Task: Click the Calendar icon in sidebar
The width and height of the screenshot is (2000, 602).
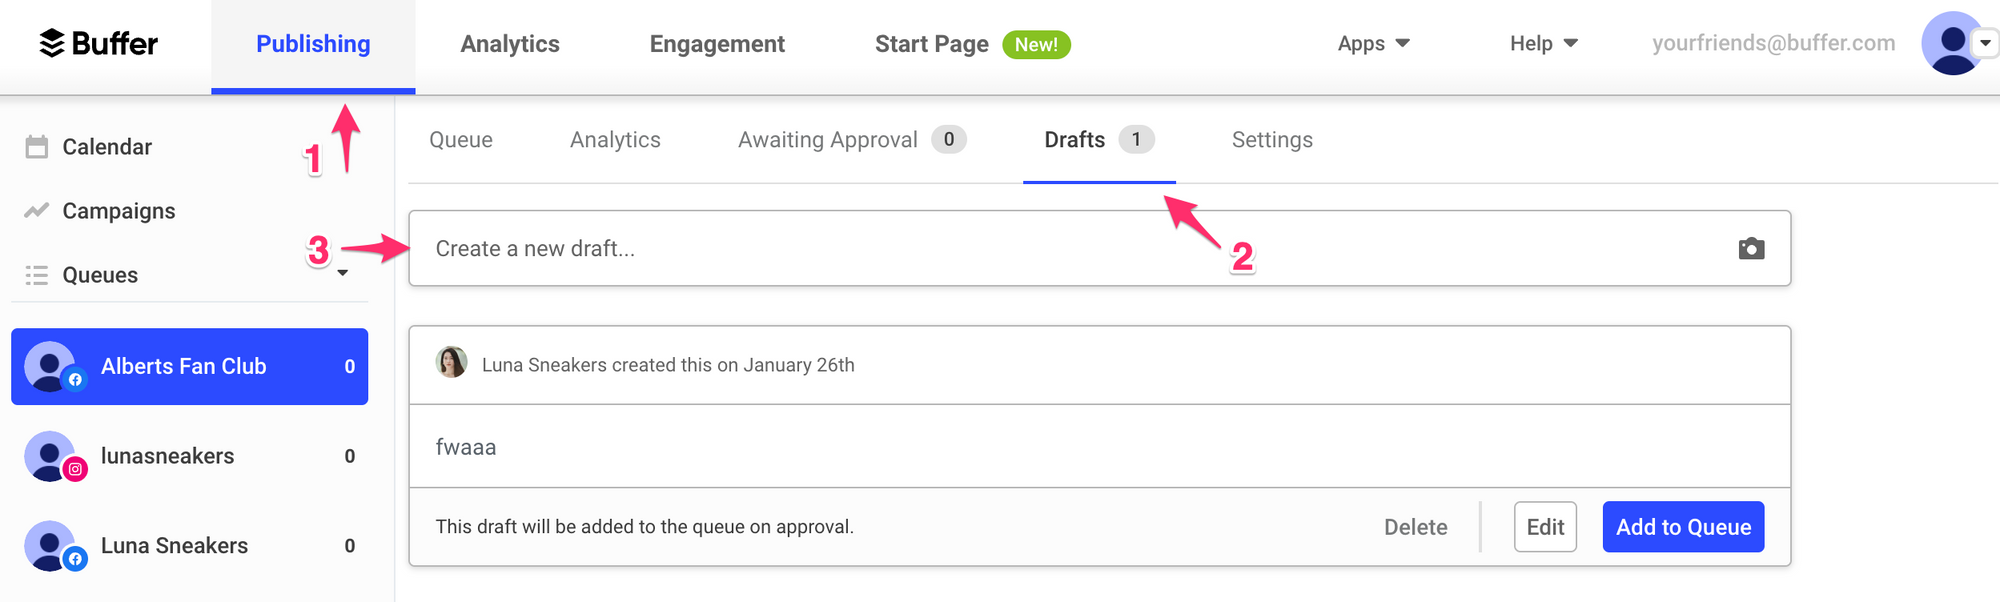Action: [37, 147]
